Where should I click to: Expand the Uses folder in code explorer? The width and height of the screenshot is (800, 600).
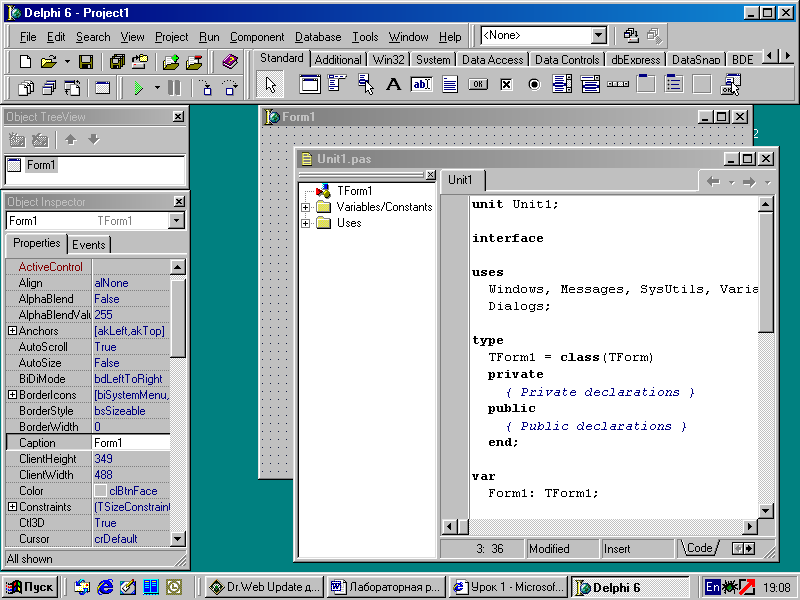click(x=305, y=223)
